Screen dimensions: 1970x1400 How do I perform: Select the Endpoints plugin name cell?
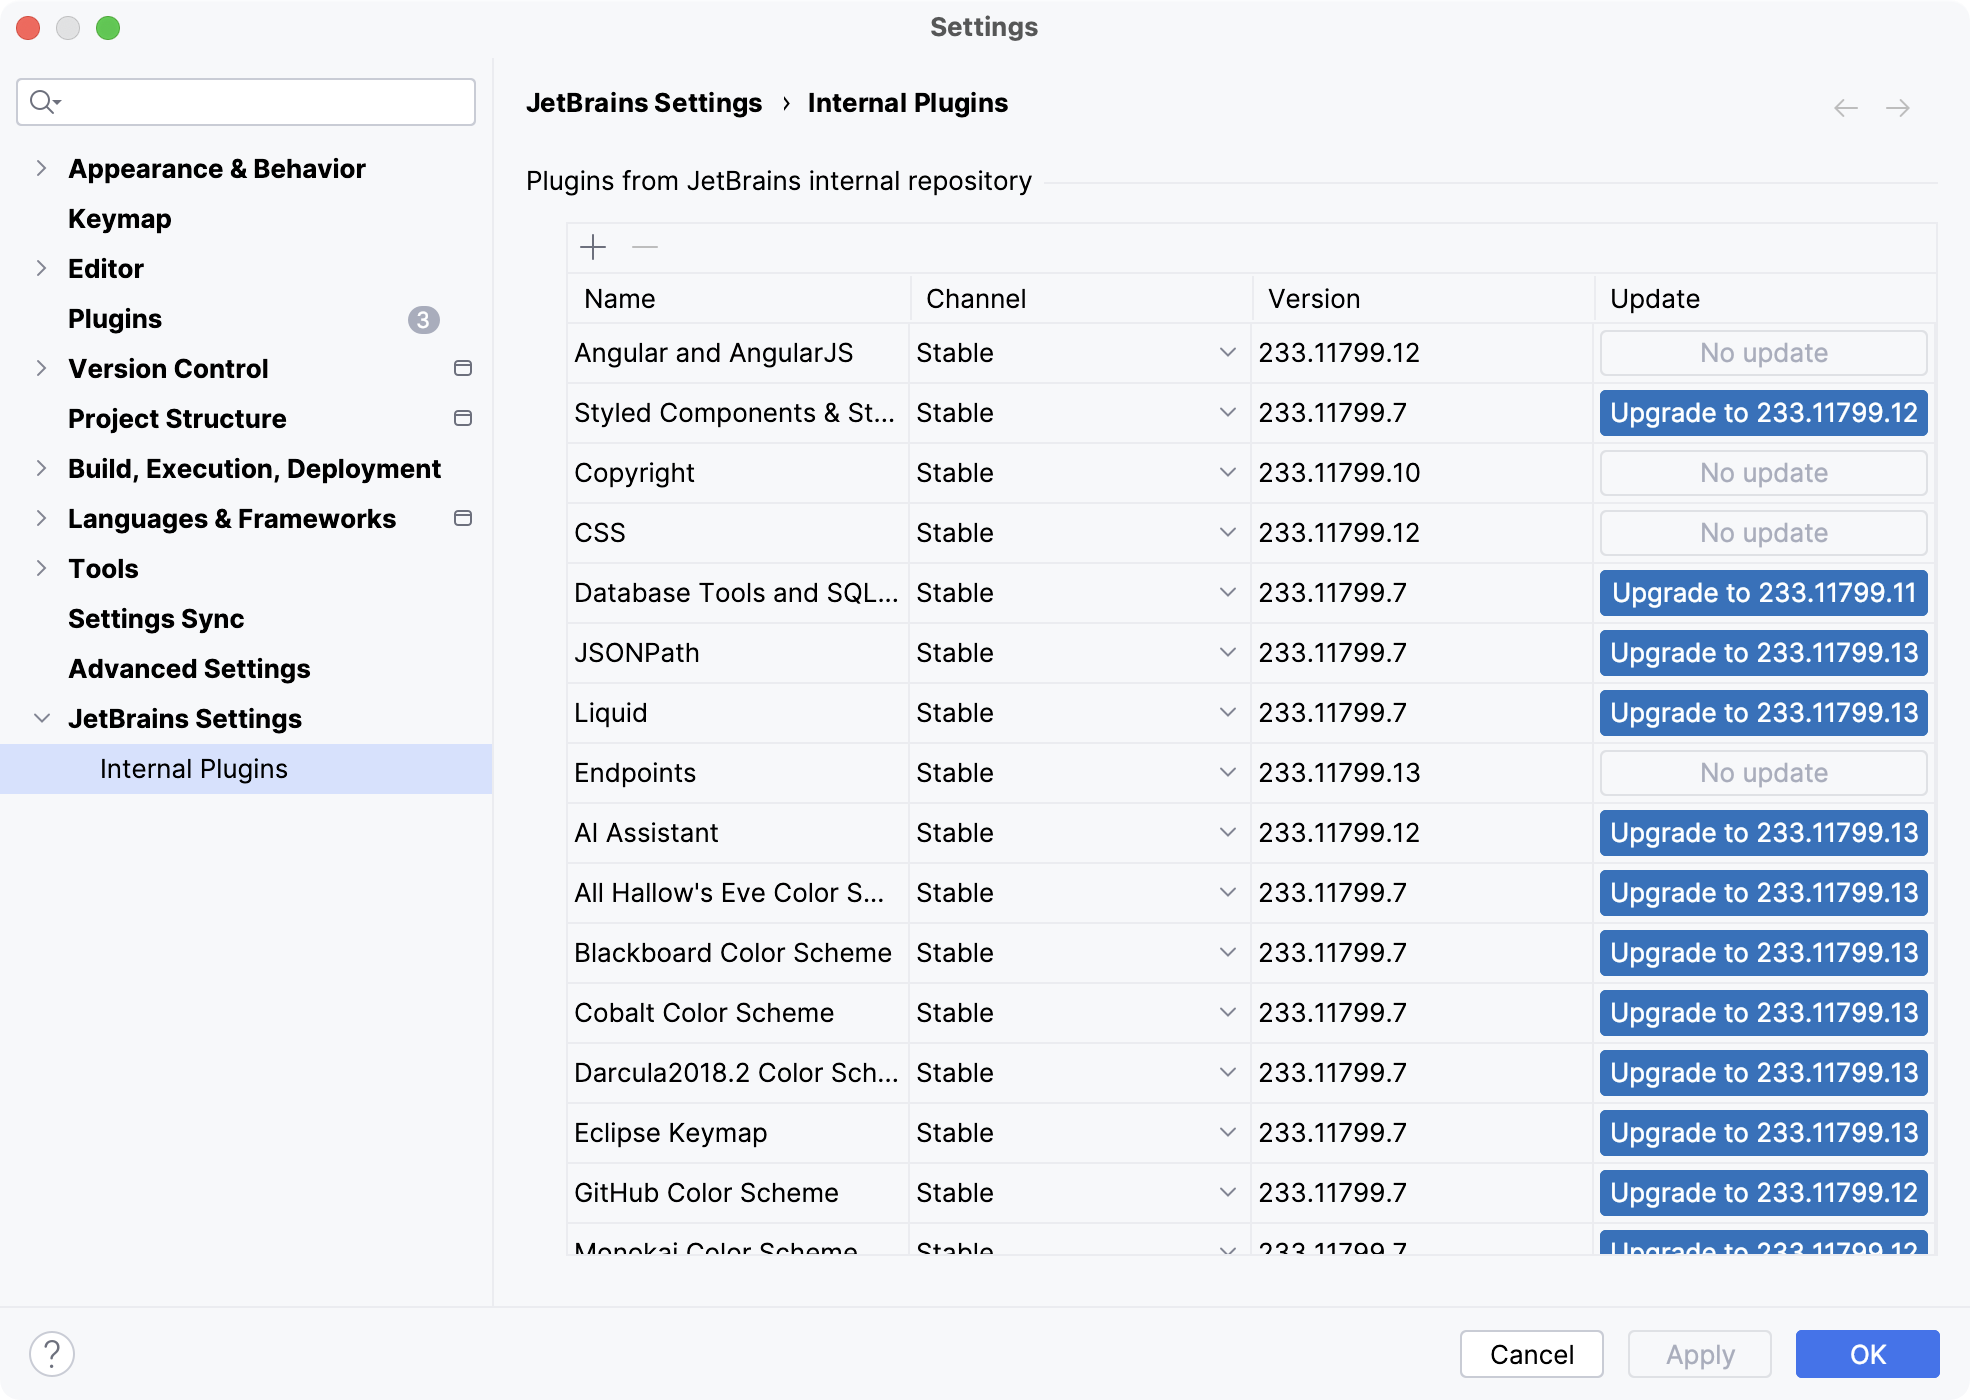click(x=739, y=773)
